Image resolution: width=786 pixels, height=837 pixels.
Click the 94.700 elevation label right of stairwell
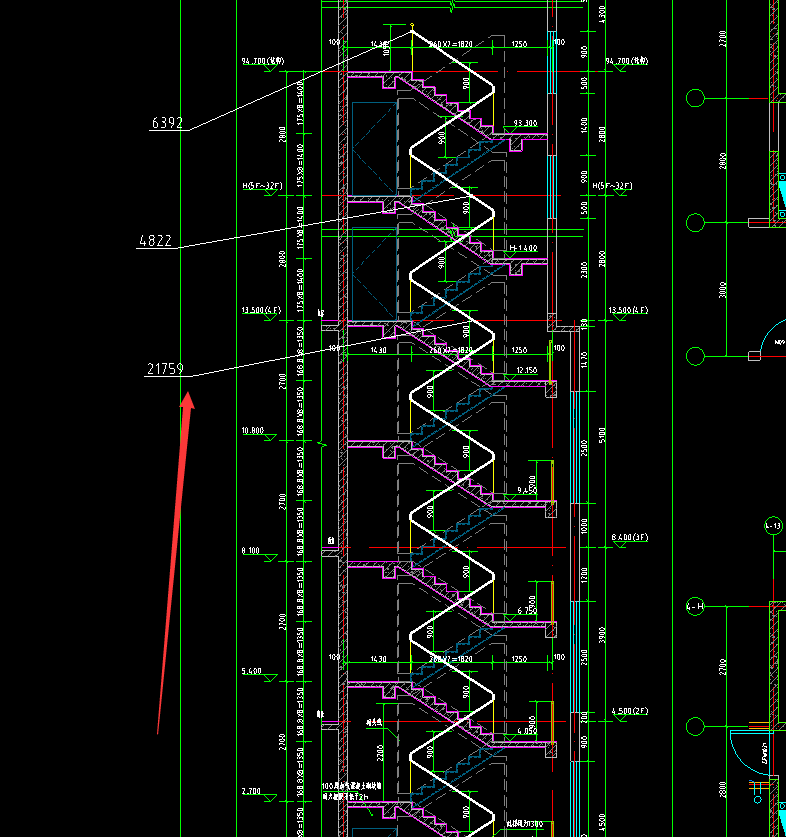[x=626, y=61]
